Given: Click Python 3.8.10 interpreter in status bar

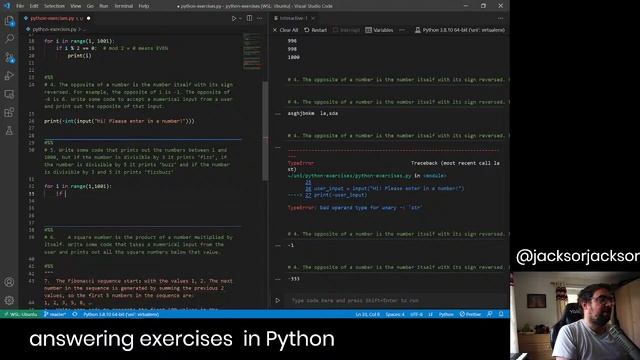Looking at the screenshot, I should click(121, 314).
